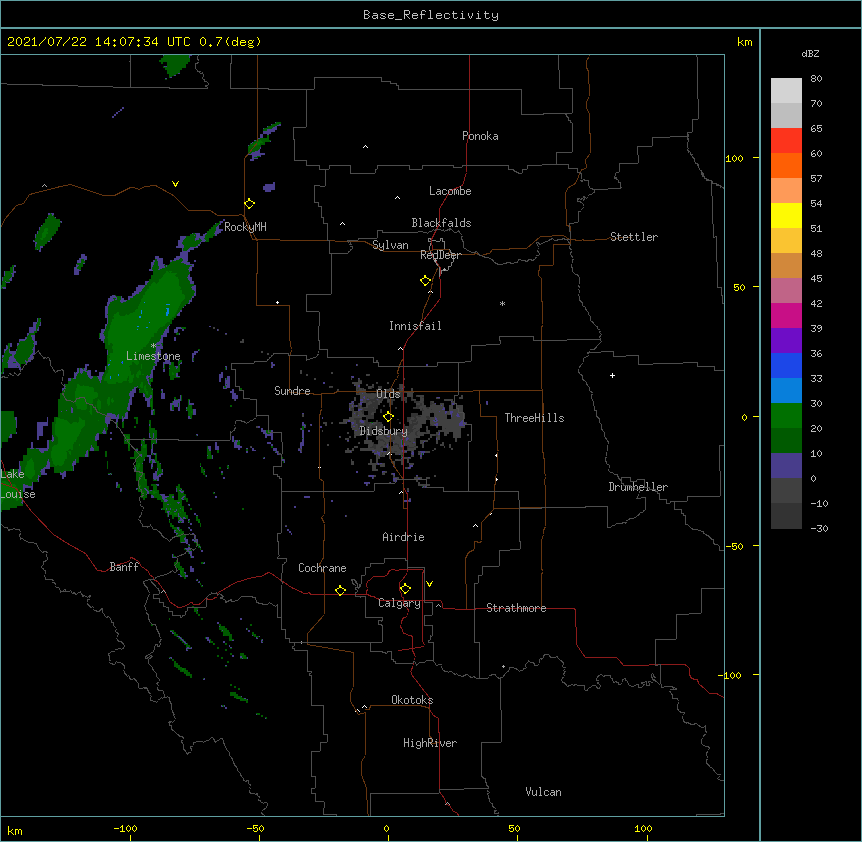Click the yellow marker north of RockyMH
Image resolution: width=862 pixels, height=842 pixels.
pyautogui.click(x=249, y=204)
